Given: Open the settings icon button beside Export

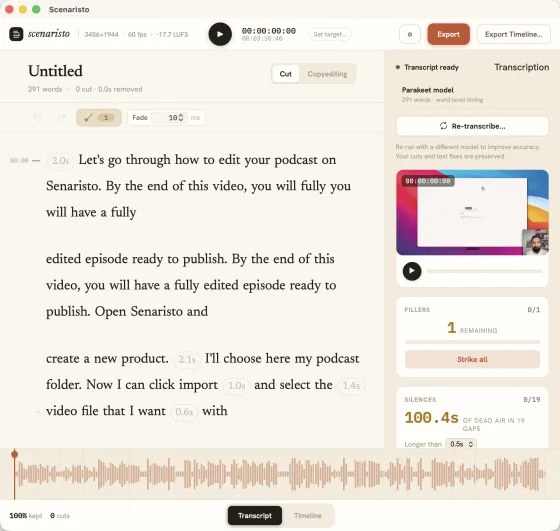Looking at the screenshot, I should [x=410, y=34].
